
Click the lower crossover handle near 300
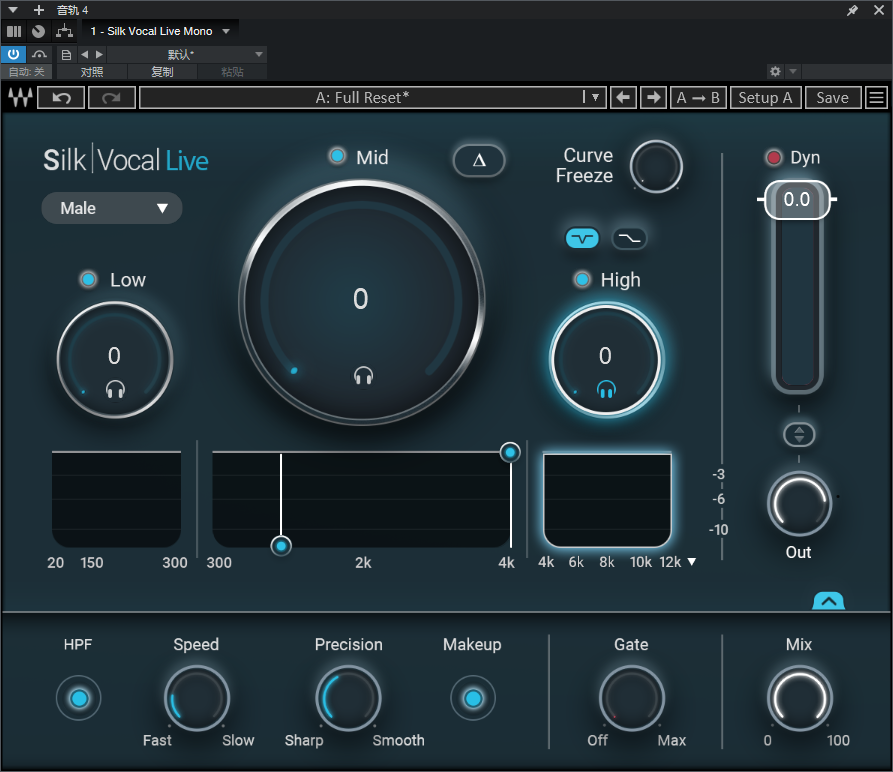pos(281,546)
